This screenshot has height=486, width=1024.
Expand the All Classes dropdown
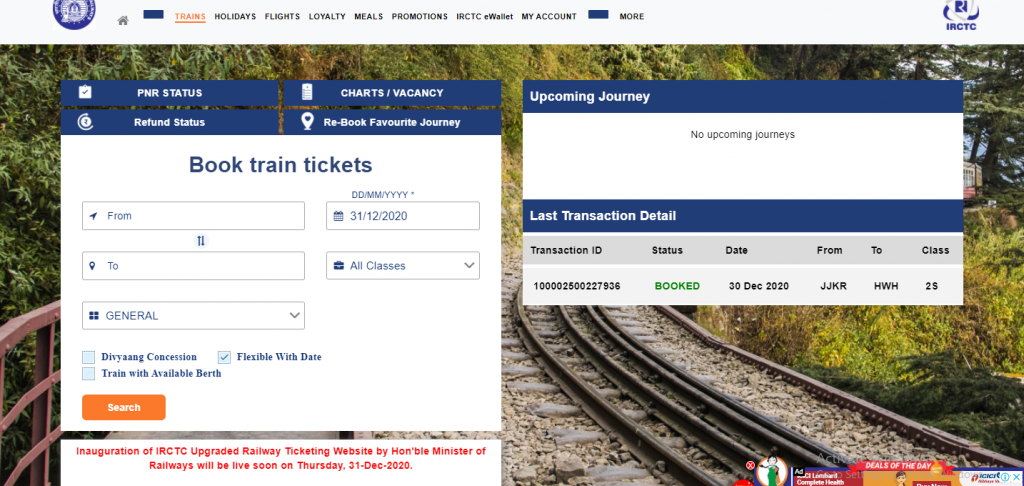click(403, 266)
